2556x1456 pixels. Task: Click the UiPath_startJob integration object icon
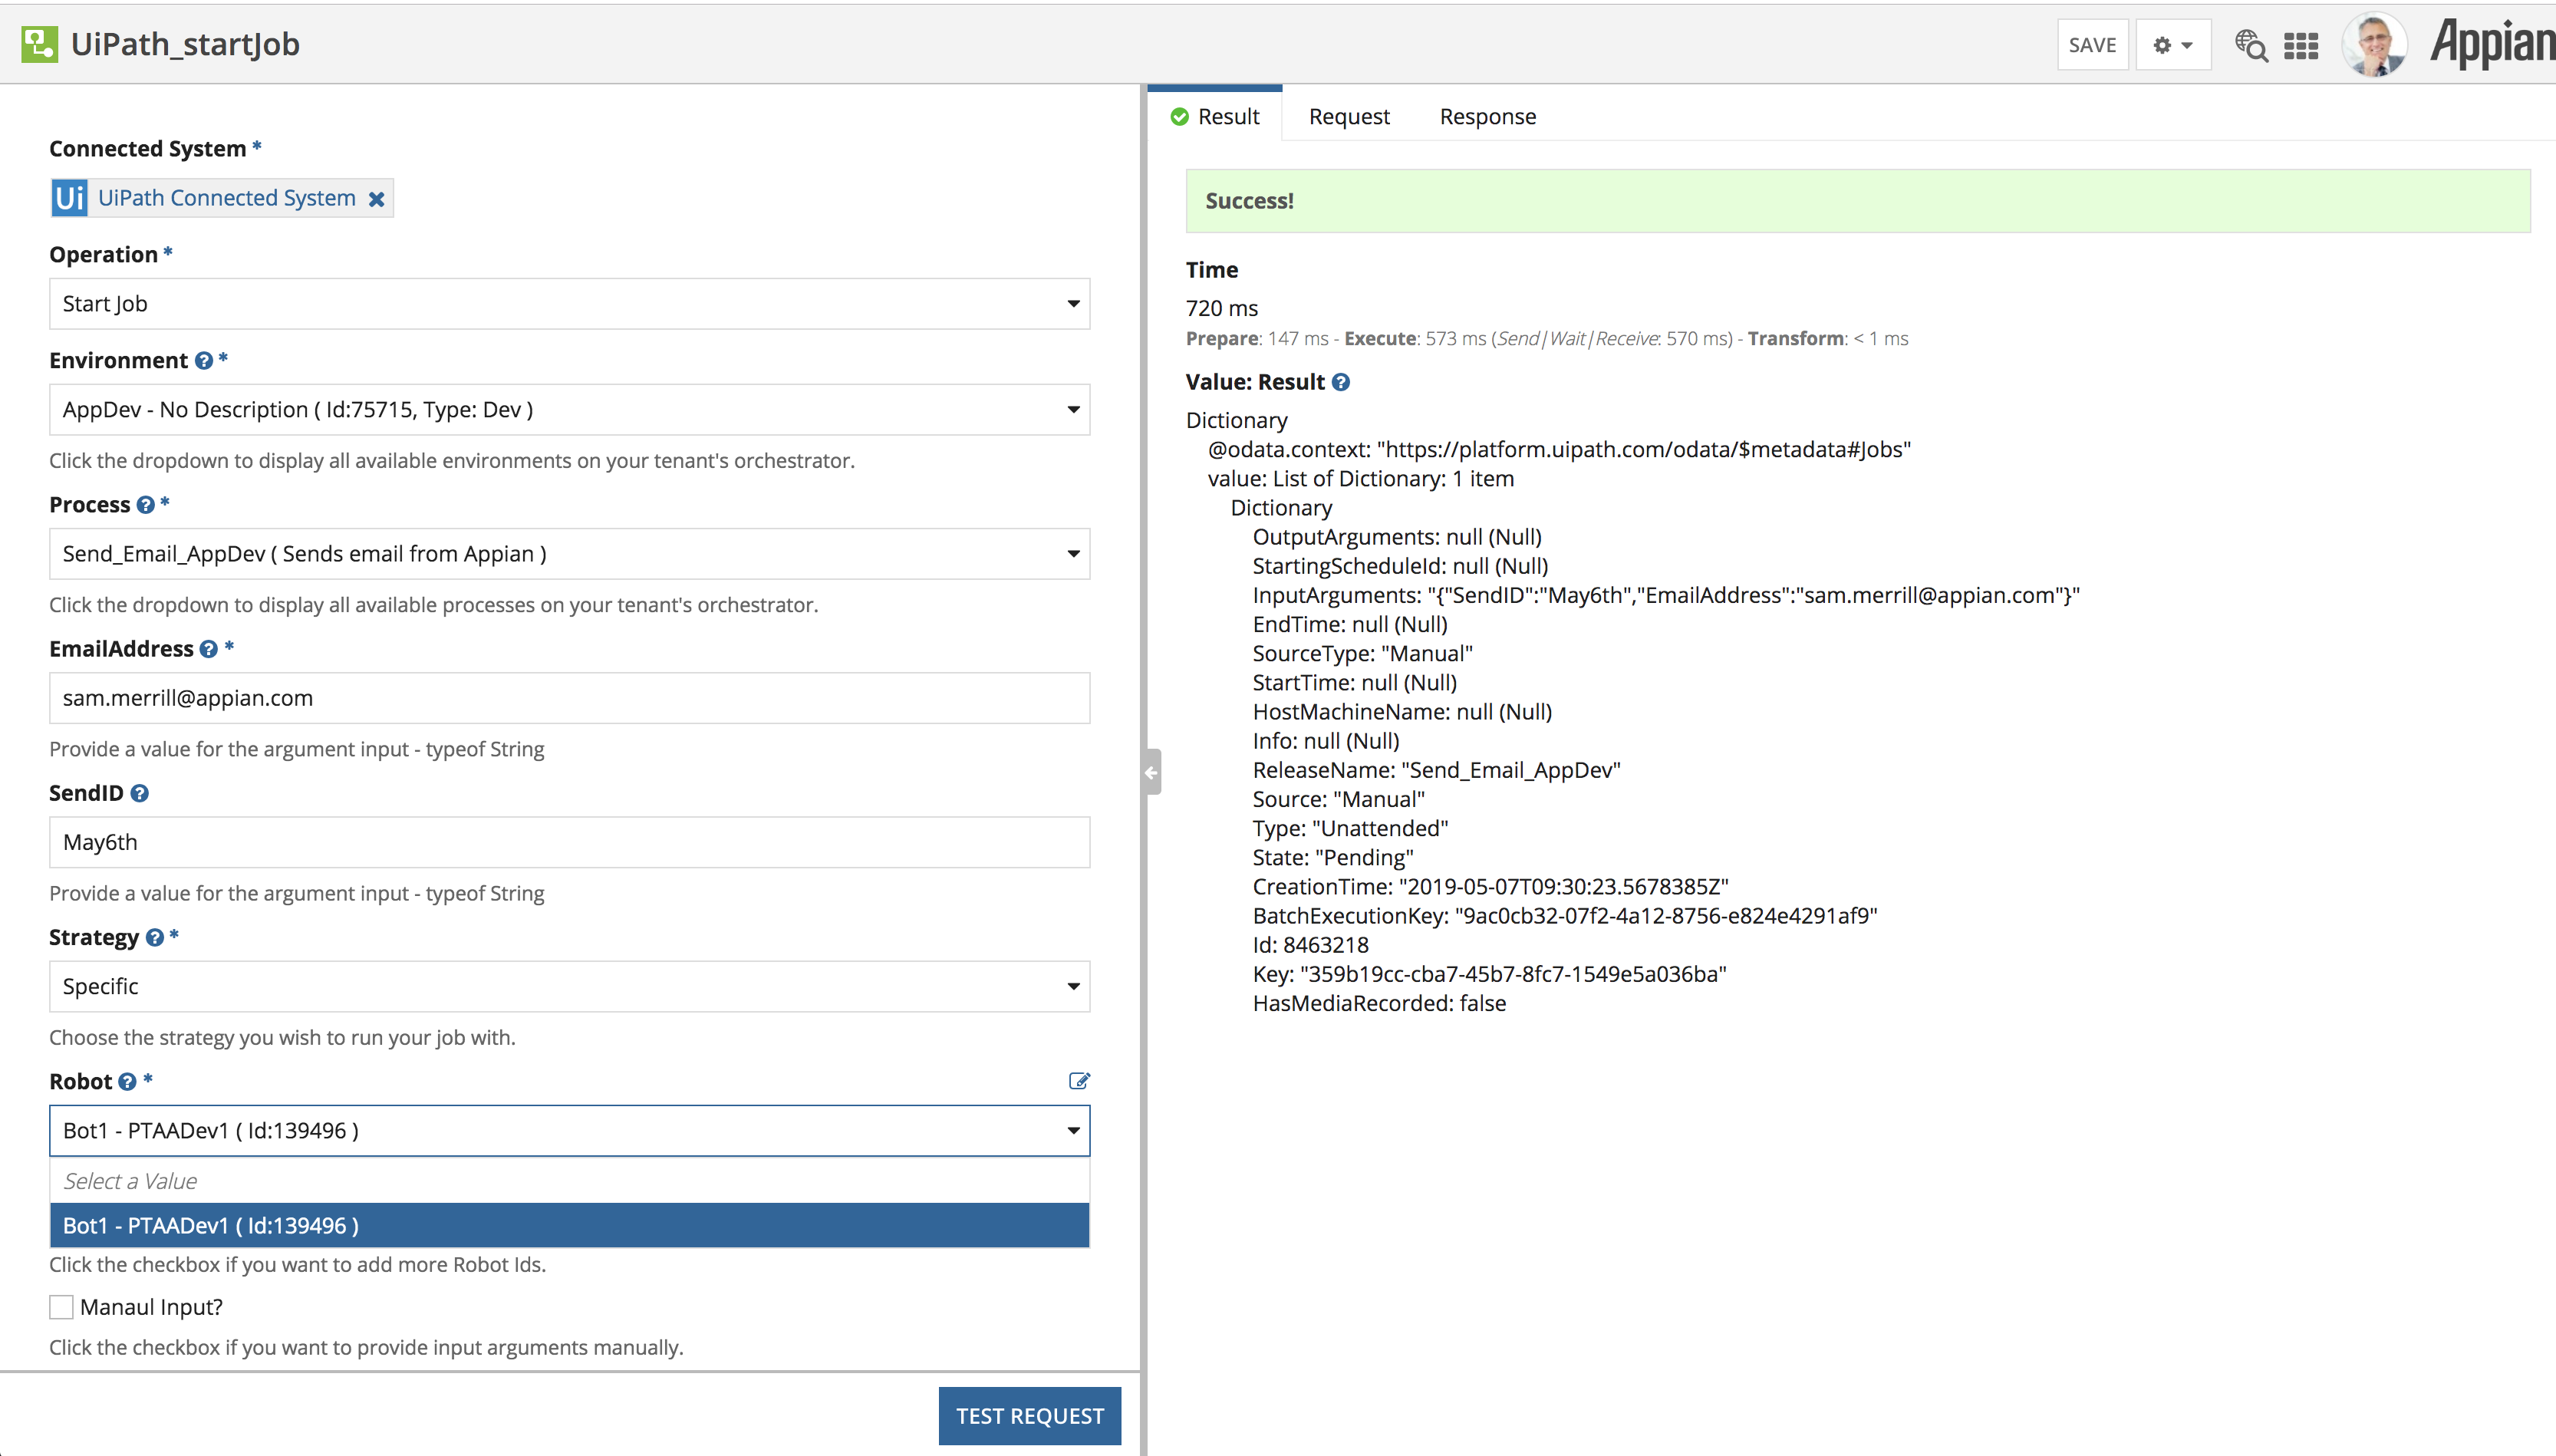tap(39, 44)
